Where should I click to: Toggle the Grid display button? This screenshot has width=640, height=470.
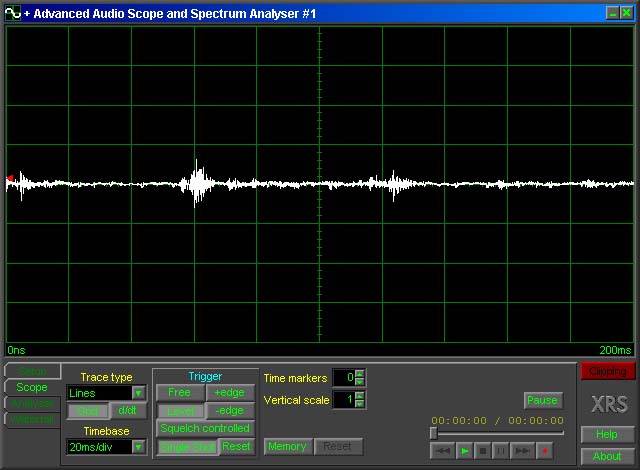pos(88,411)
